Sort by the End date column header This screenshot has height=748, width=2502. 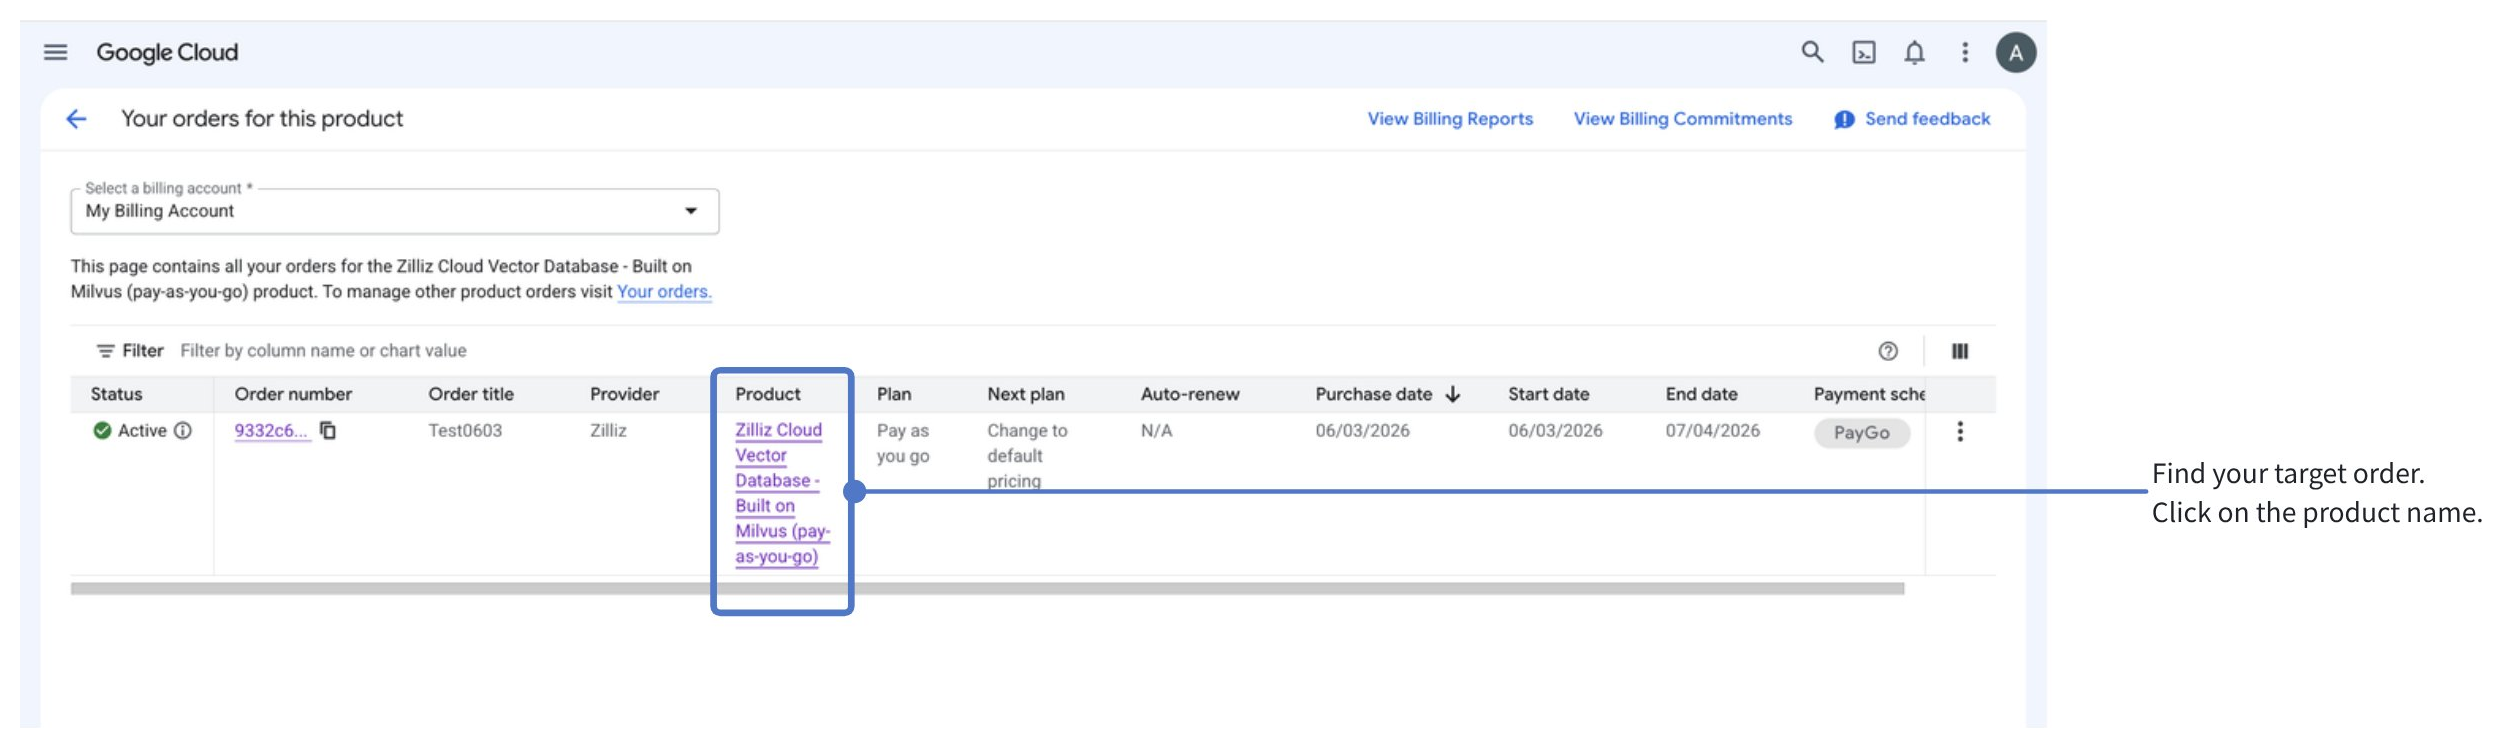[x=1701, y=394]
